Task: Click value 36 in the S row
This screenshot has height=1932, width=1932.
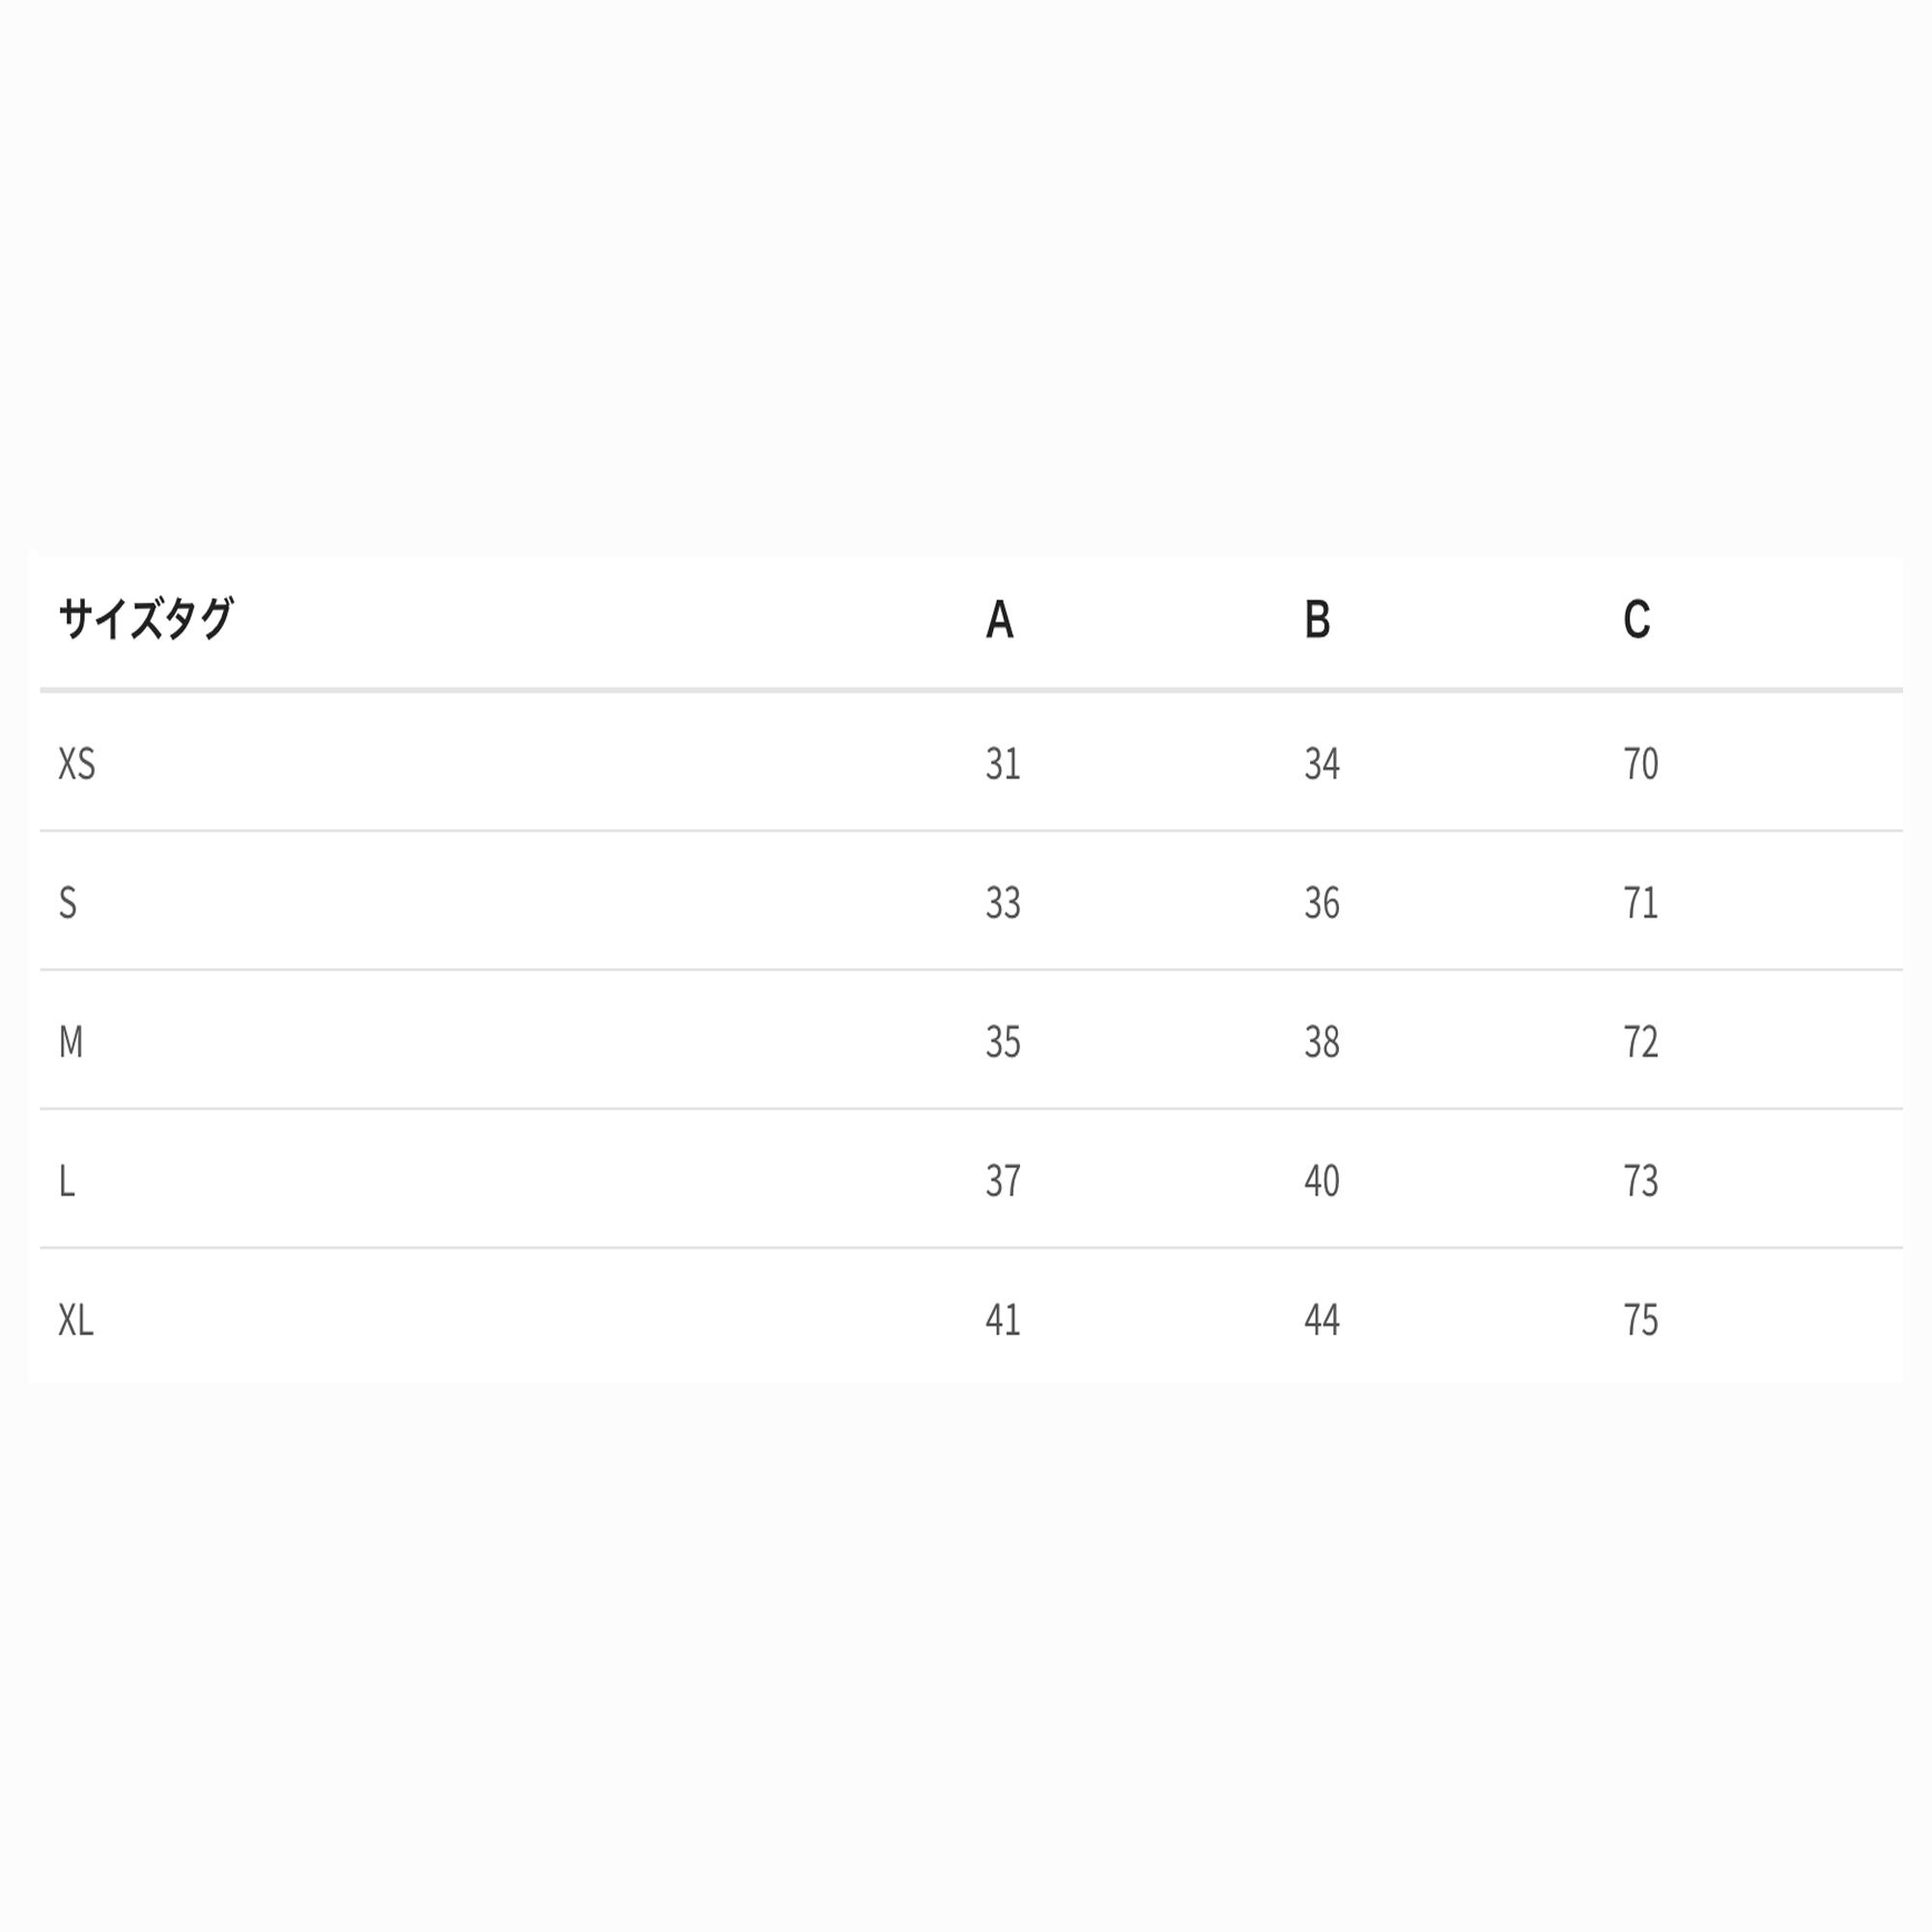Action: click(x=1321, y=903)
